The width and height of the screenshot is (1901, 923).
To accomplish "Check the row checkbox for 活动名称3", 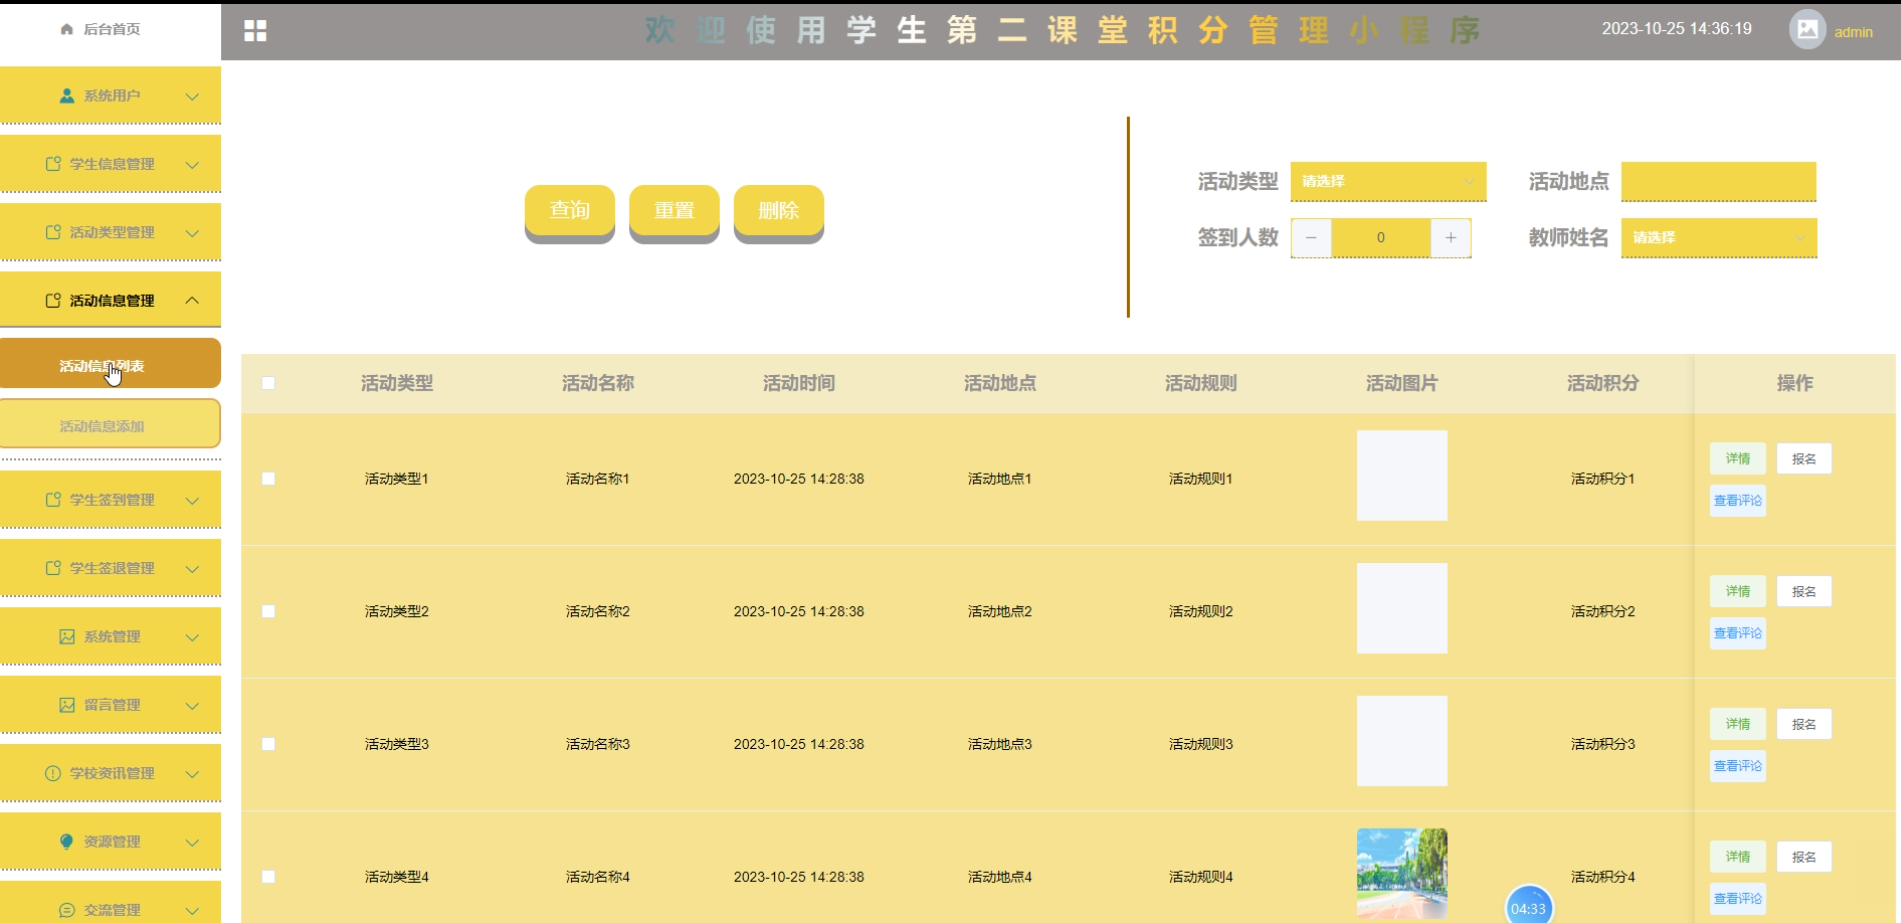I will tap(268, 744).
